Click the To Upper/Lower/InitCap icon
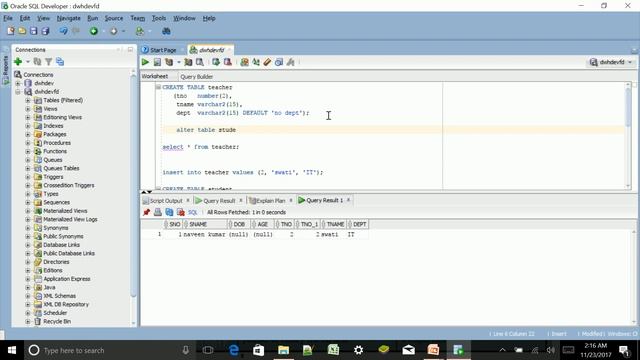The image size is (640, 360). click(x=256, y=62)
